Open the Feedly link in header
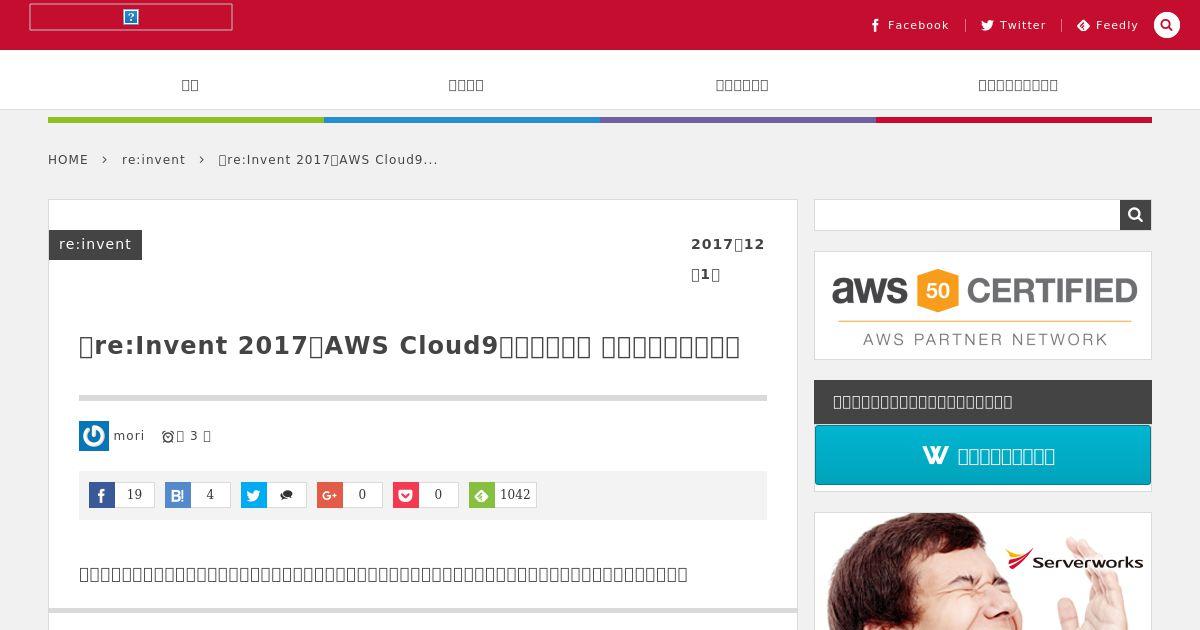The width and height of the screenshot is (1200, 630). click(1107, 25)
